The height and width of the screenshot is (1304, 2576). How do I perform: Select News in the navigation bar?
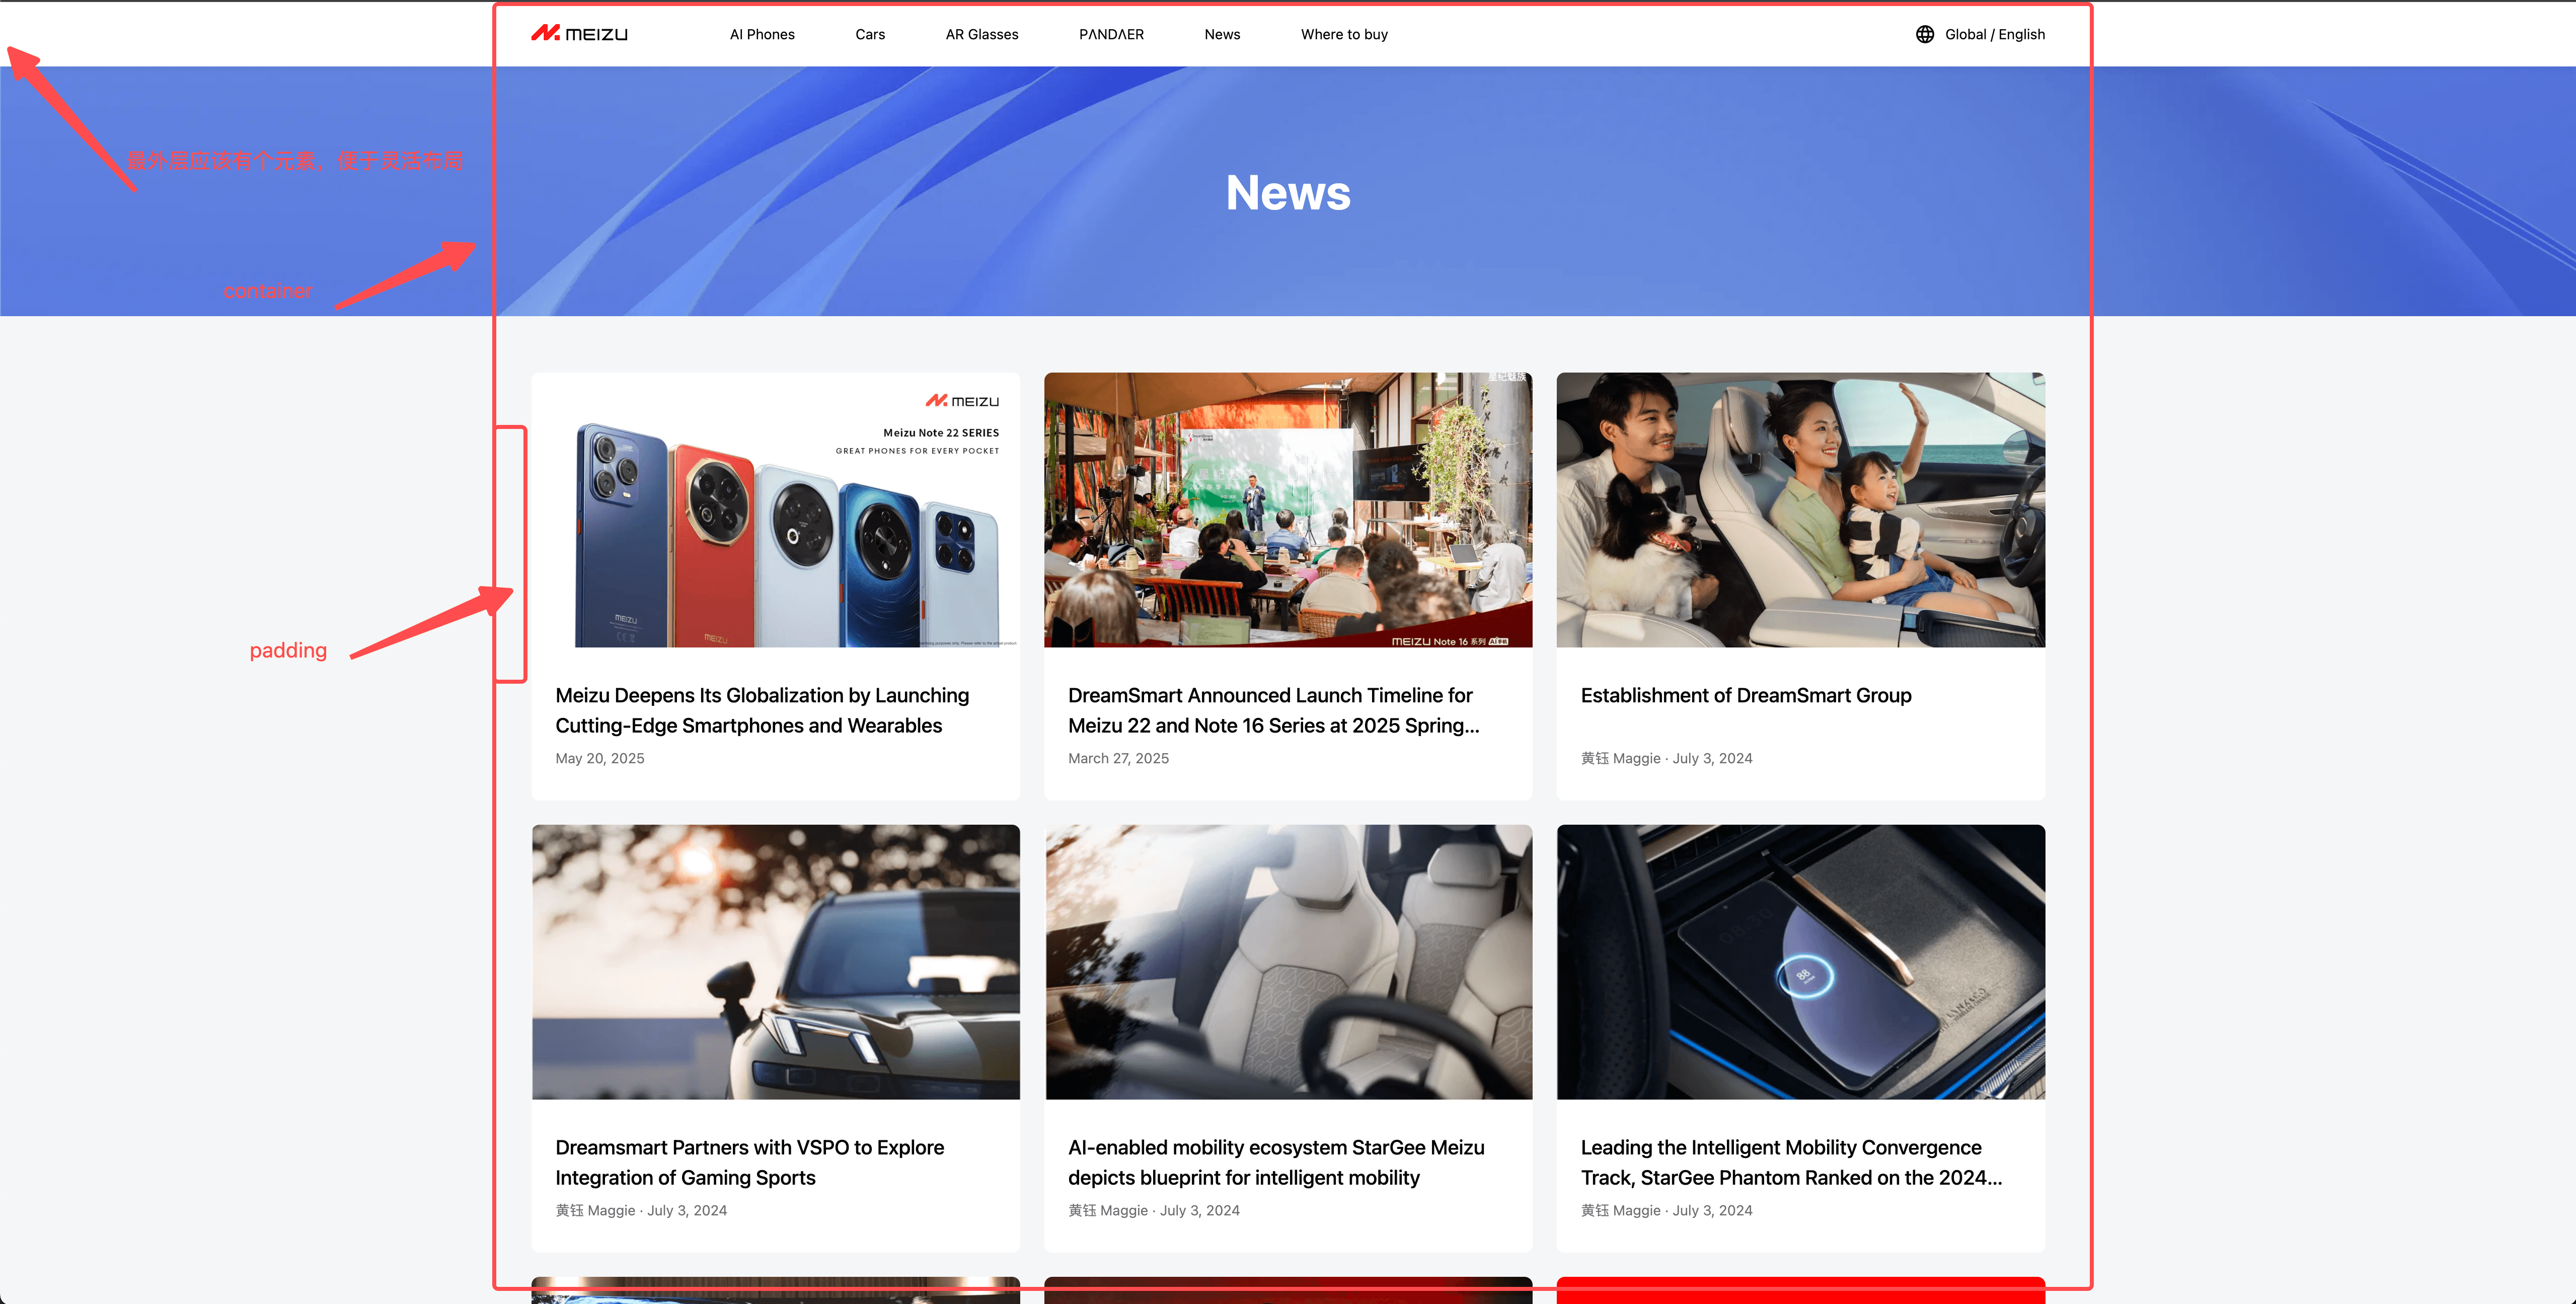click(x=1222, y=34)
